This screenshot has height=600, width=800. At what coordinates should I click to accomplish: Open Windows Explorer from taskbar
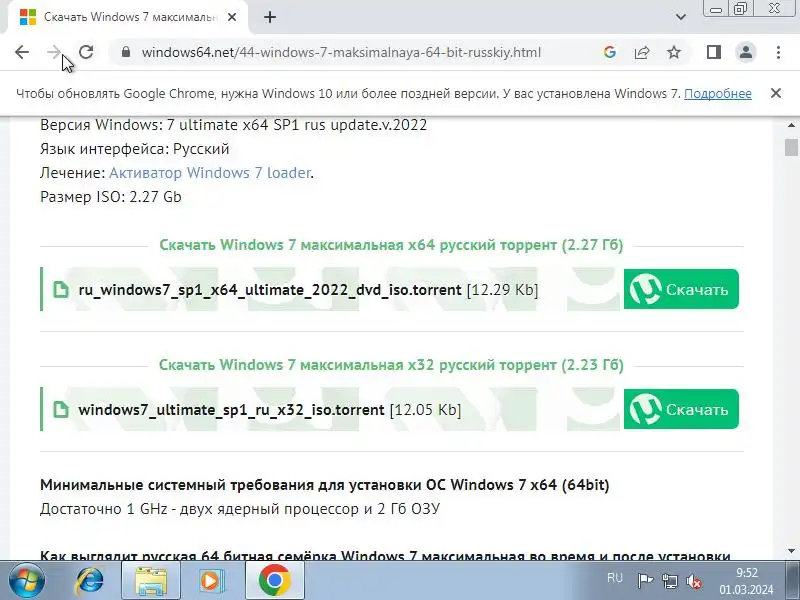[x=151, y=581]
